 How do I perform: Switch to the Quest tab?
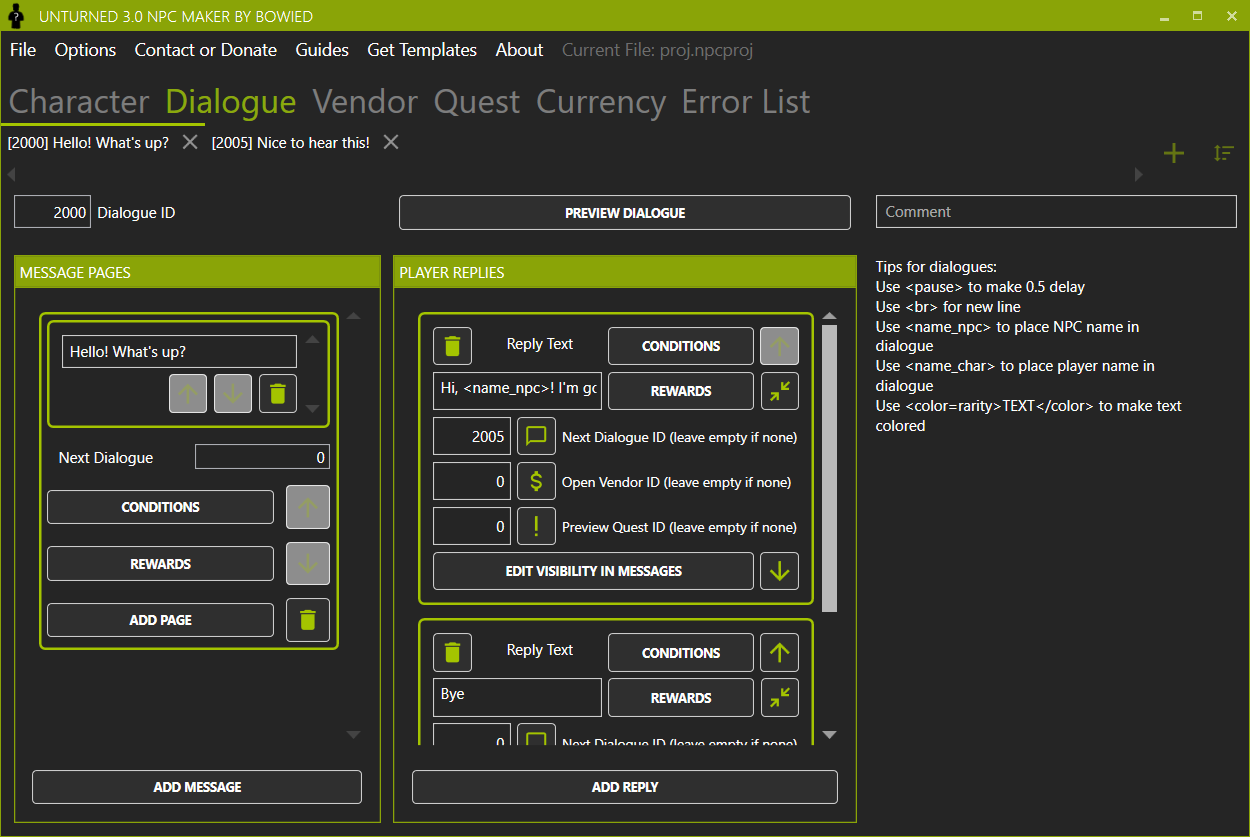point(477,102)
